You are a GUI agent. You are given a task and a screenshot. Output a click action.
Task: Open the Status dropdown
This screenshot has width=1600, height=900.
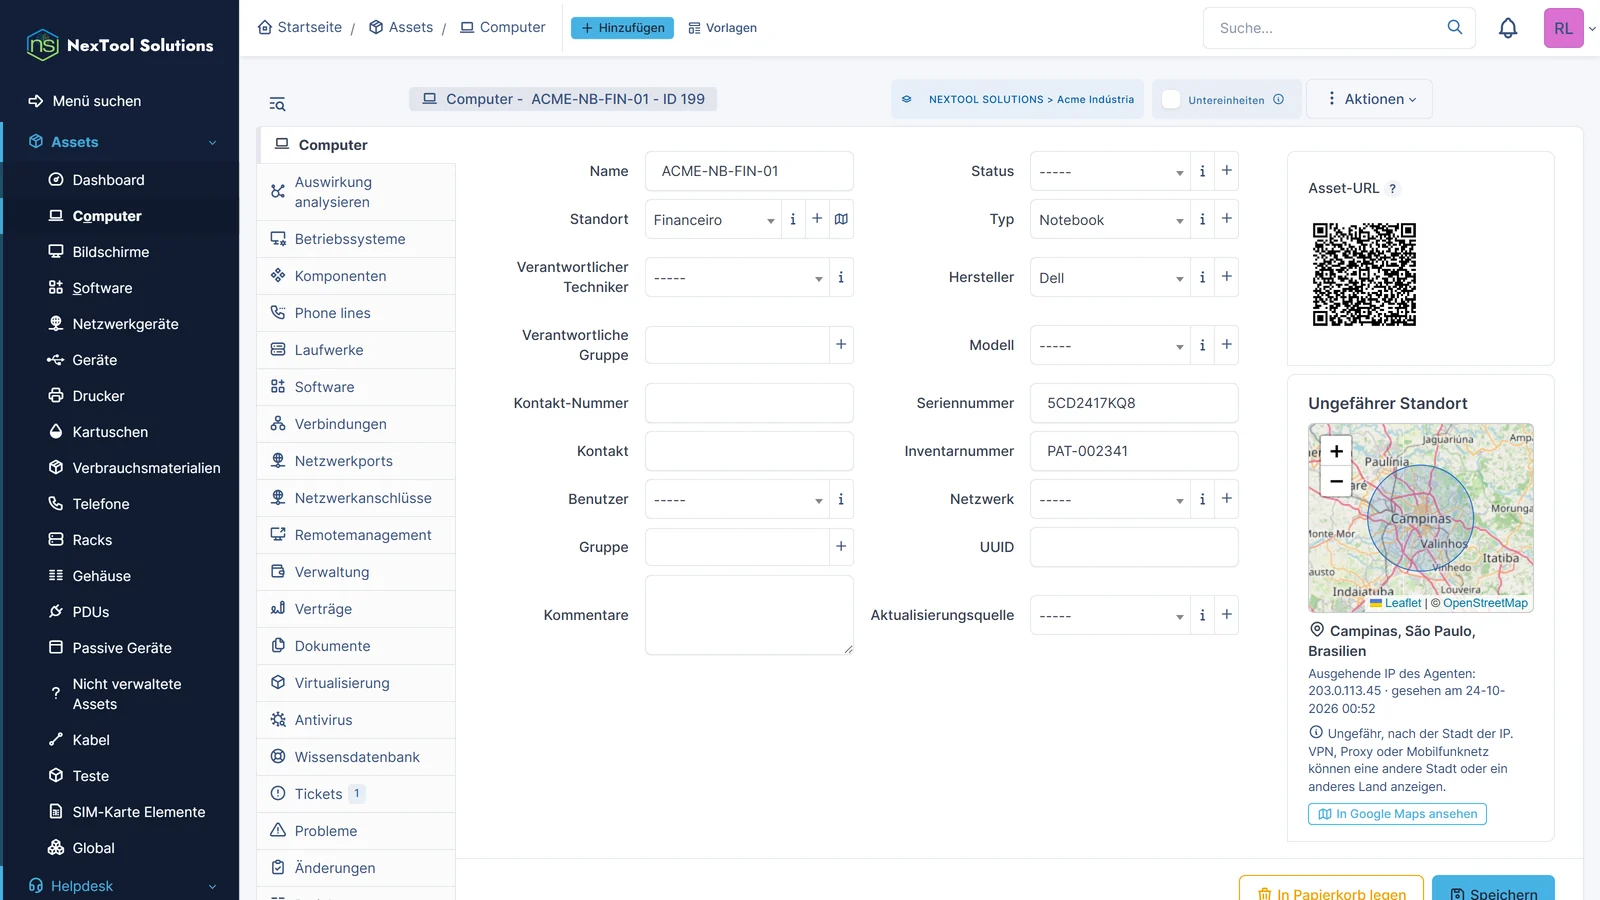pos(1110,172)
